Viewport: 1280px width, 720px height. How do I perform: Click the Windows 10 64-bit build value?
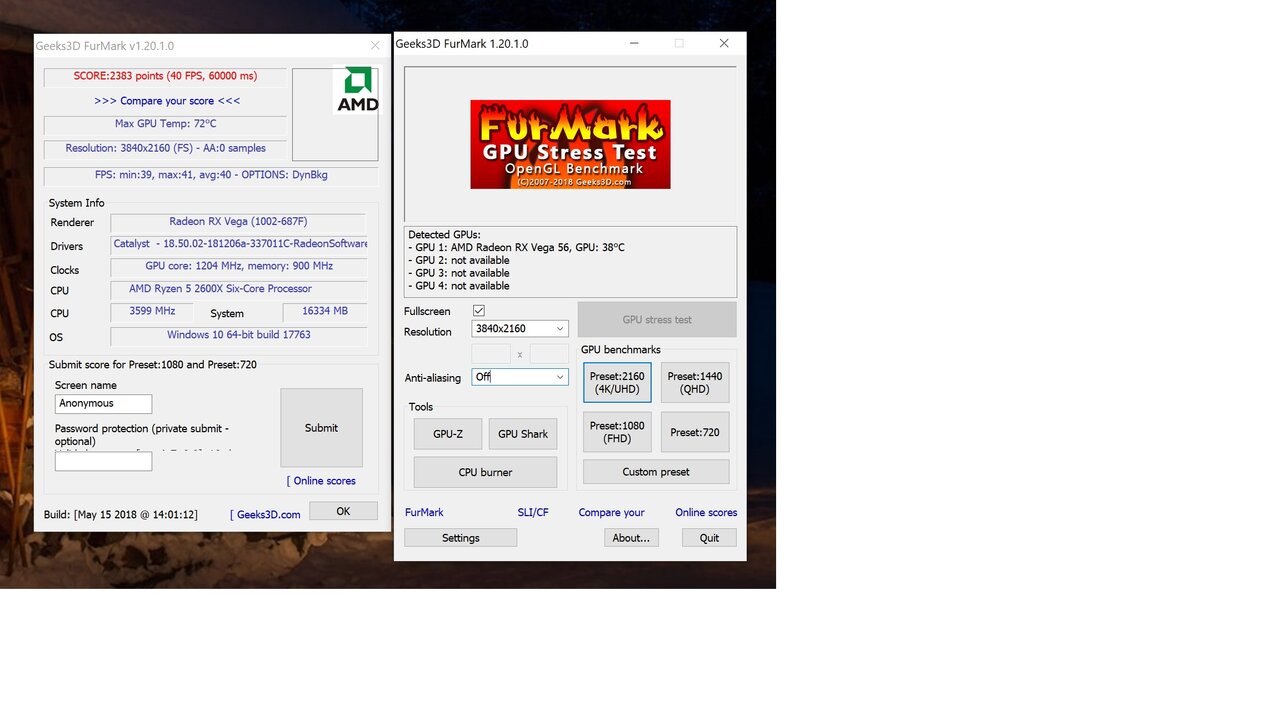click(x=238, y=335)
